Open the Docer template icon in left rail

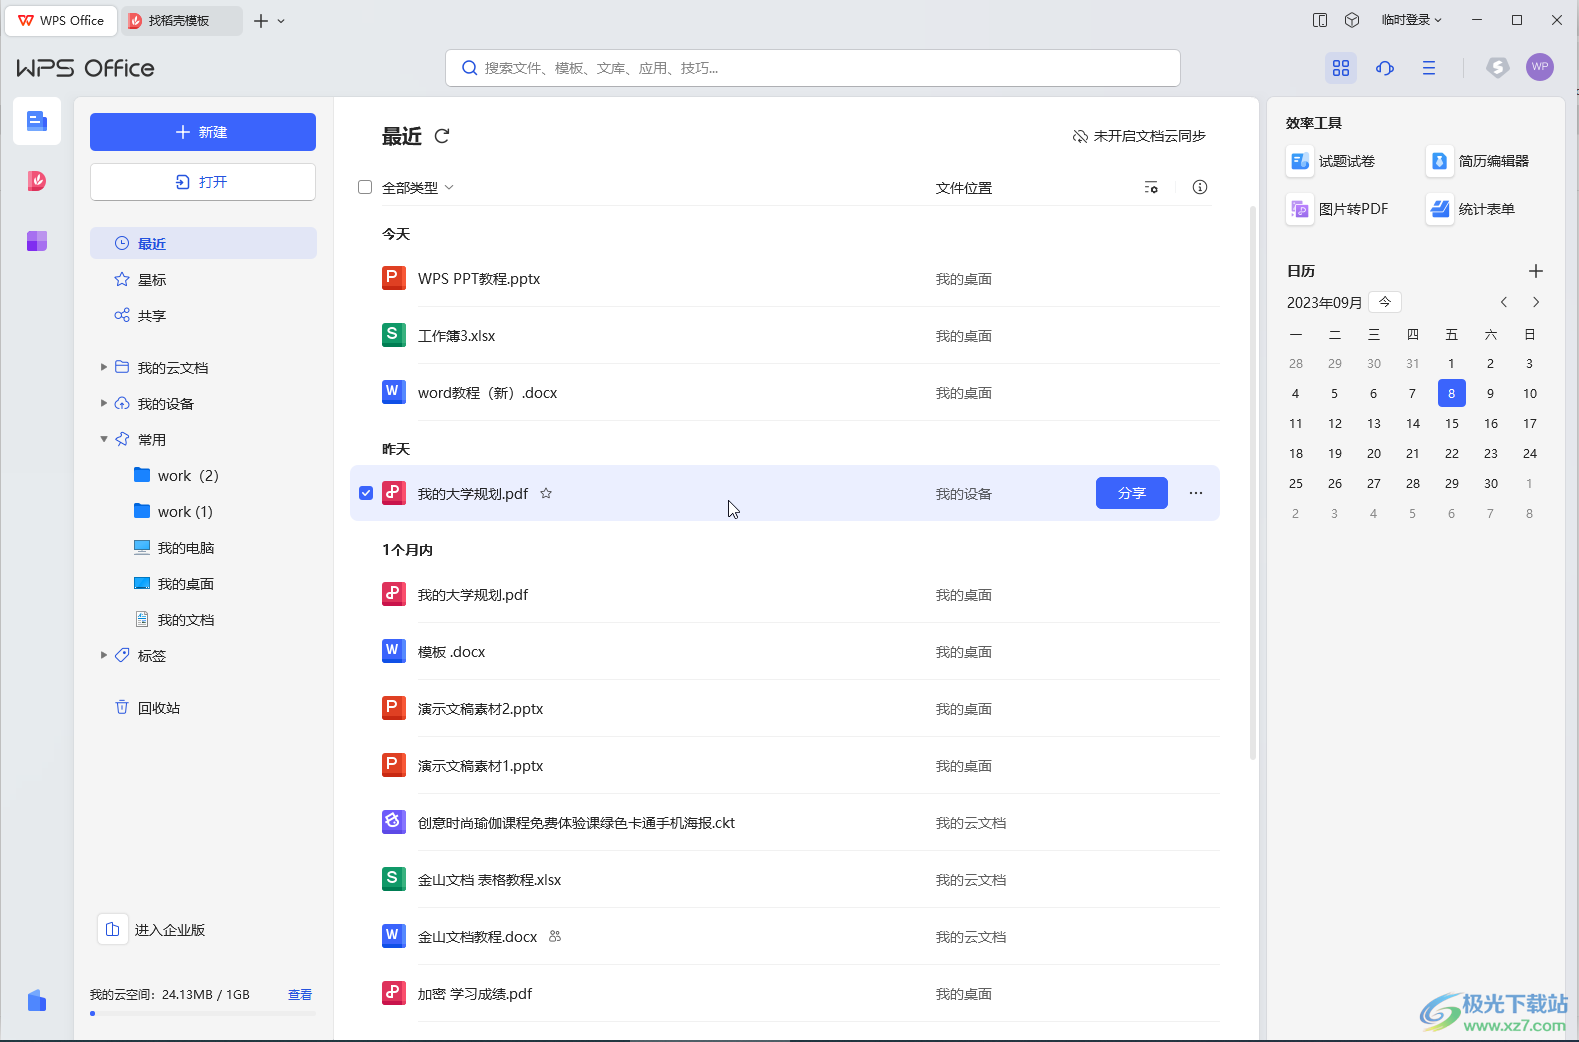click(x=37, y=181)
